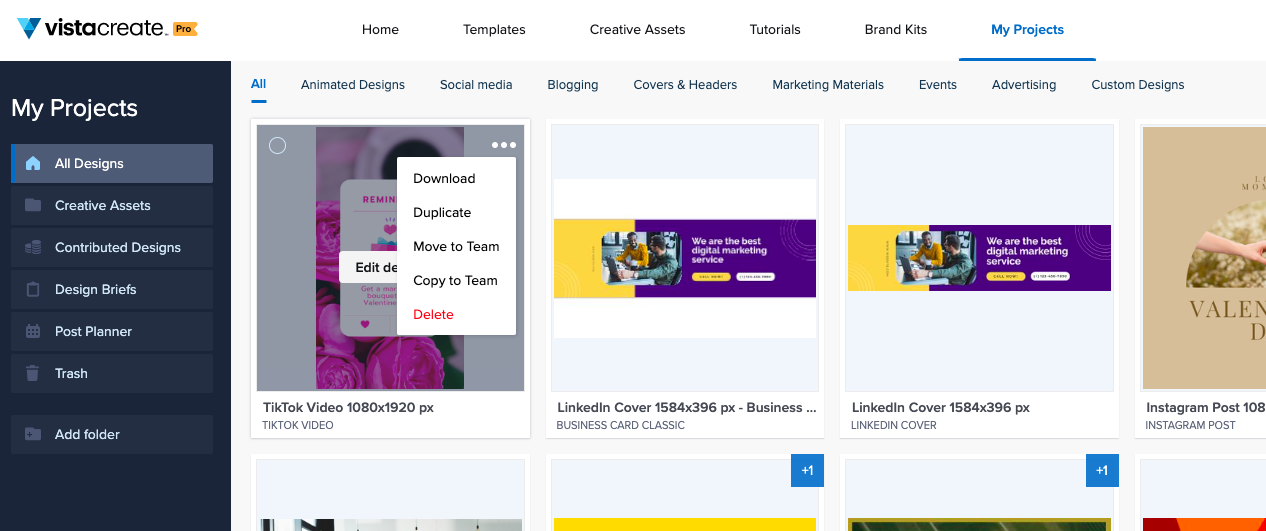
Task: Open the Tutorials navigation tab
Action: click(x=775, y=29)
